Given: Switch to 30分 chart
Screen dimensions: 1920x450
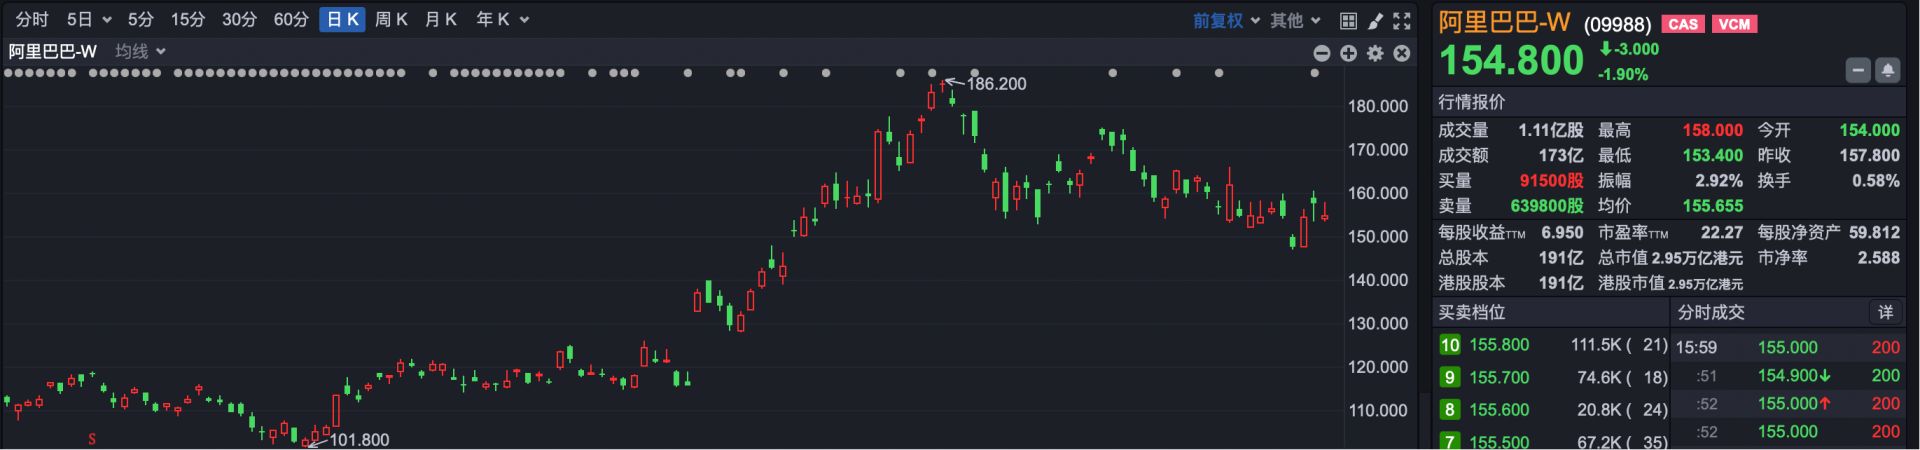Looking at the screenshot, I should click(239, 20).
